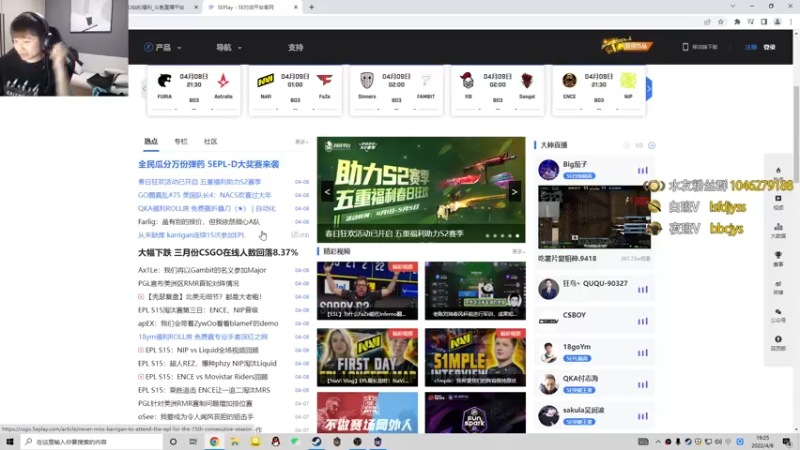
Task: Show next carousel banner slide
Action: point(514,192)
